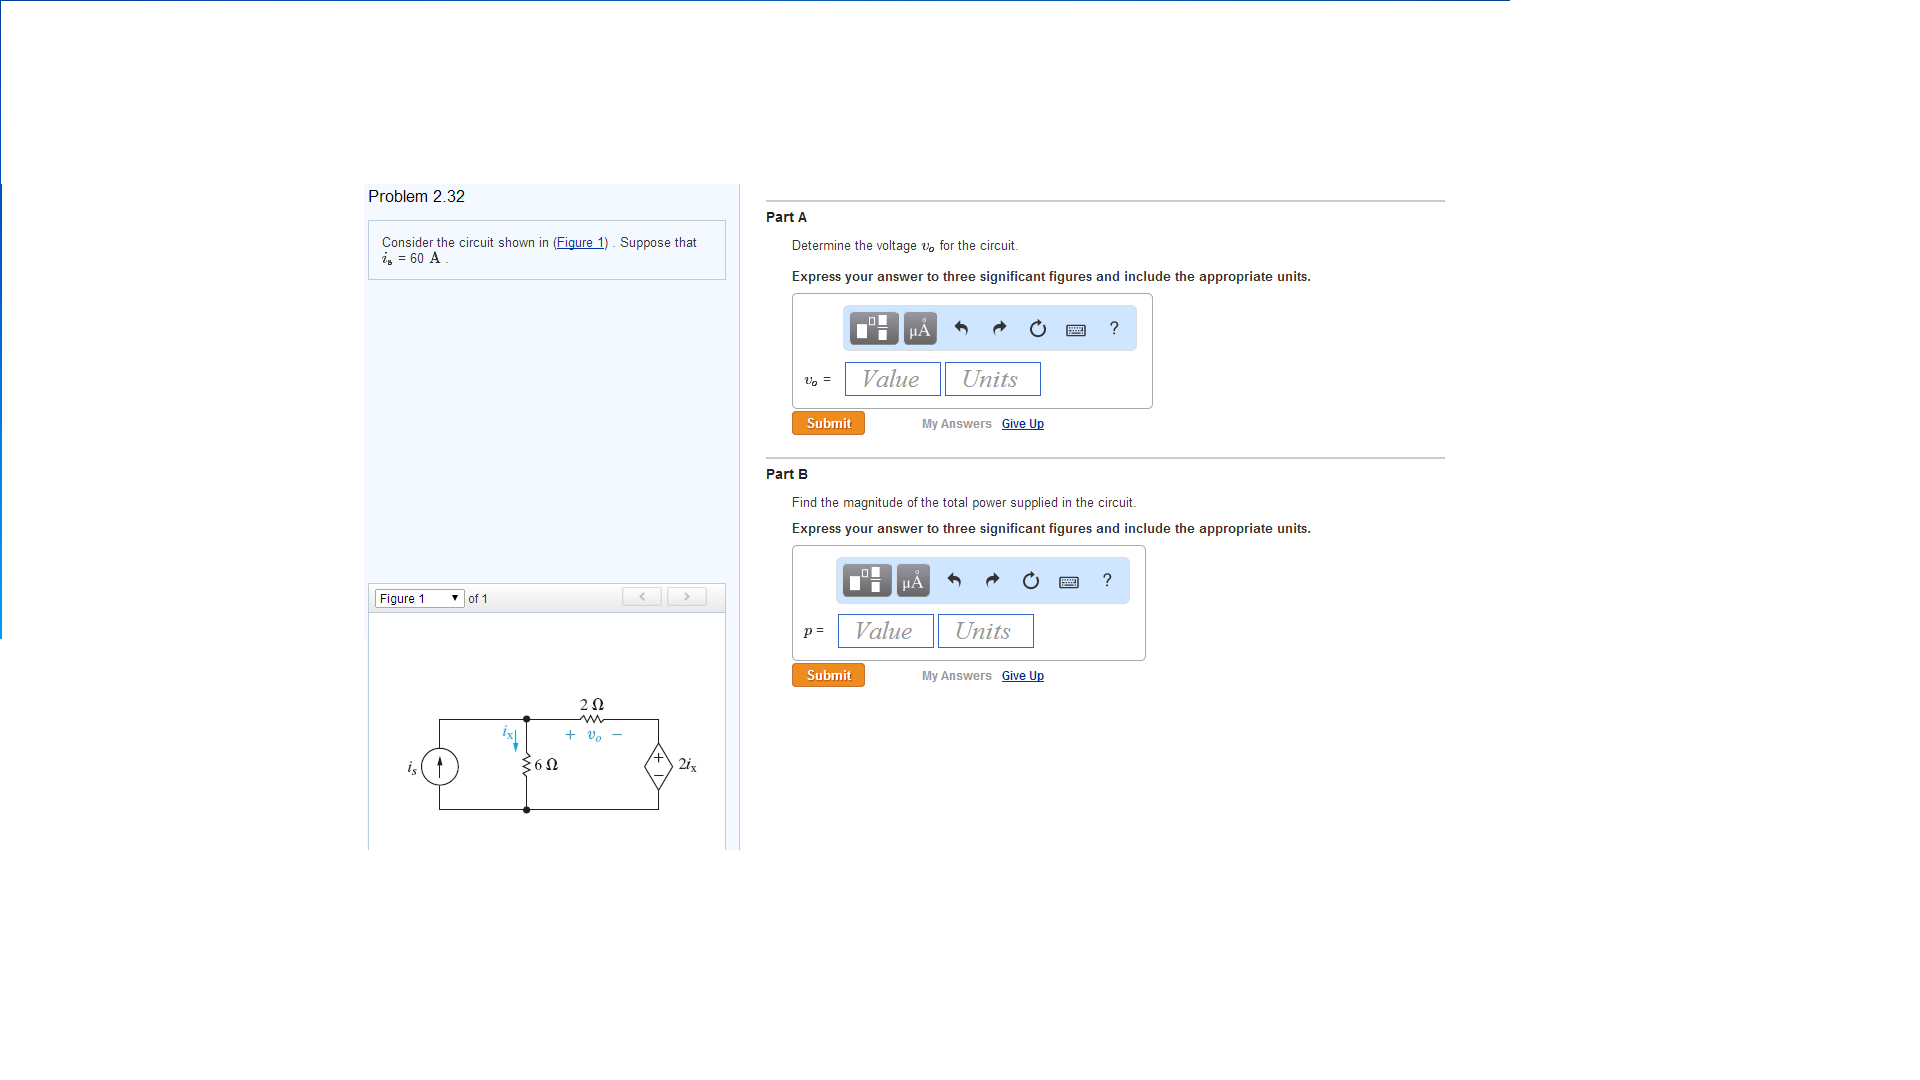Screen dimensions: 1920x1080
Task: Redo in Part A answer toolbar
Action: pos(999,328)
